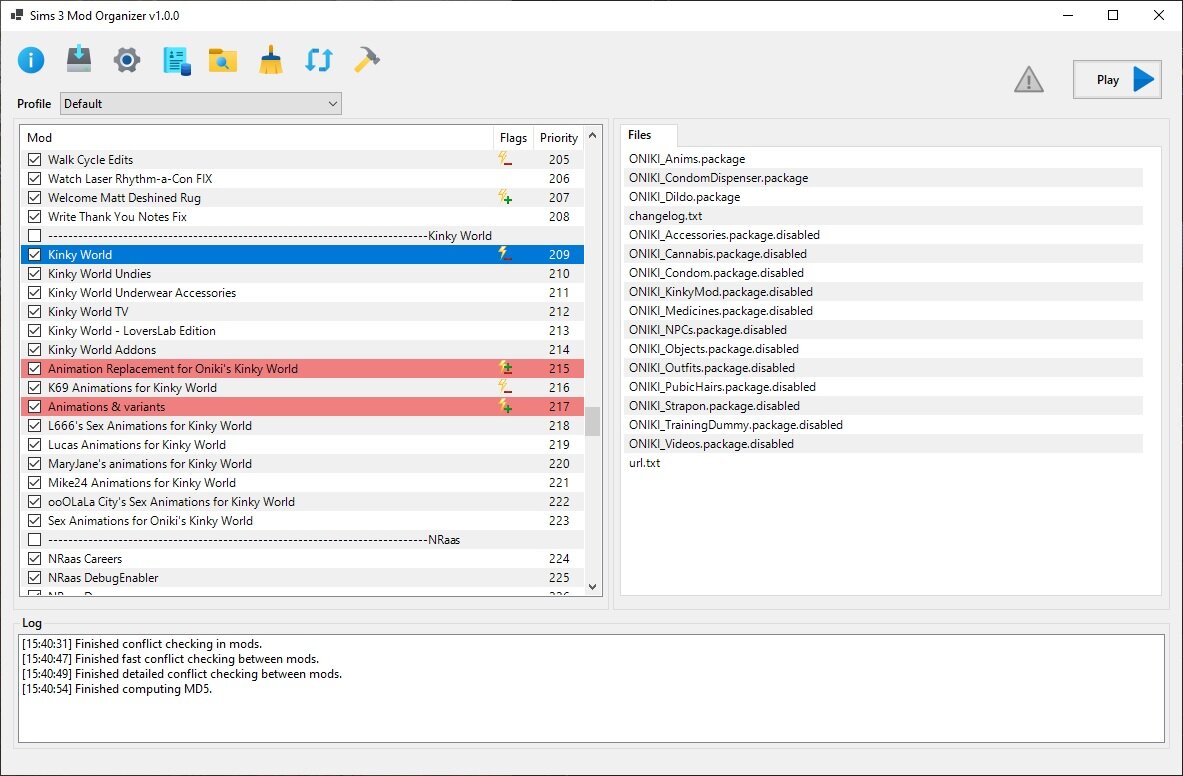Click flag icon on Welcome Matt Deshined Rug
Screen dimensions: 1183x776
pyautogui.click(x=505, y=198)
